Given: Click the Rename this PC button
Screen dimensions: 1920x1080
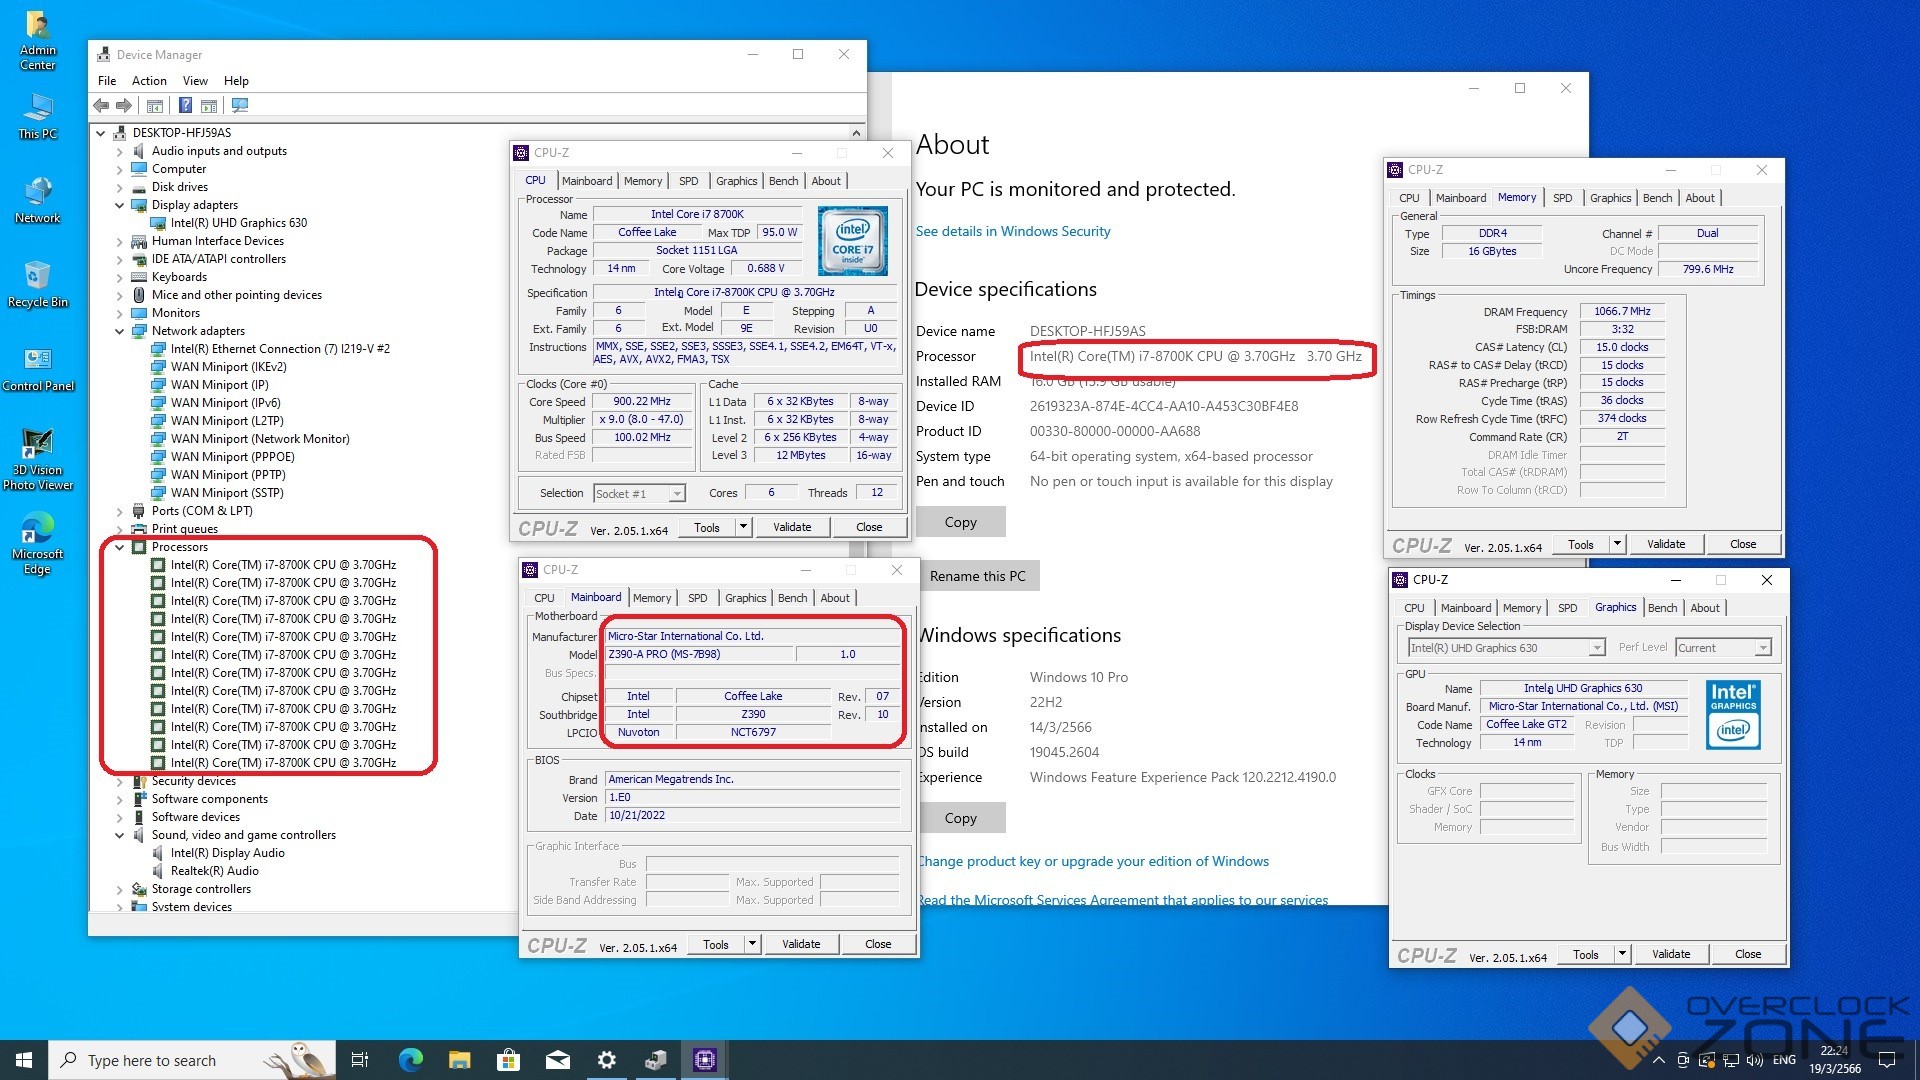Looking at the screenshot, I should point(977,576).
